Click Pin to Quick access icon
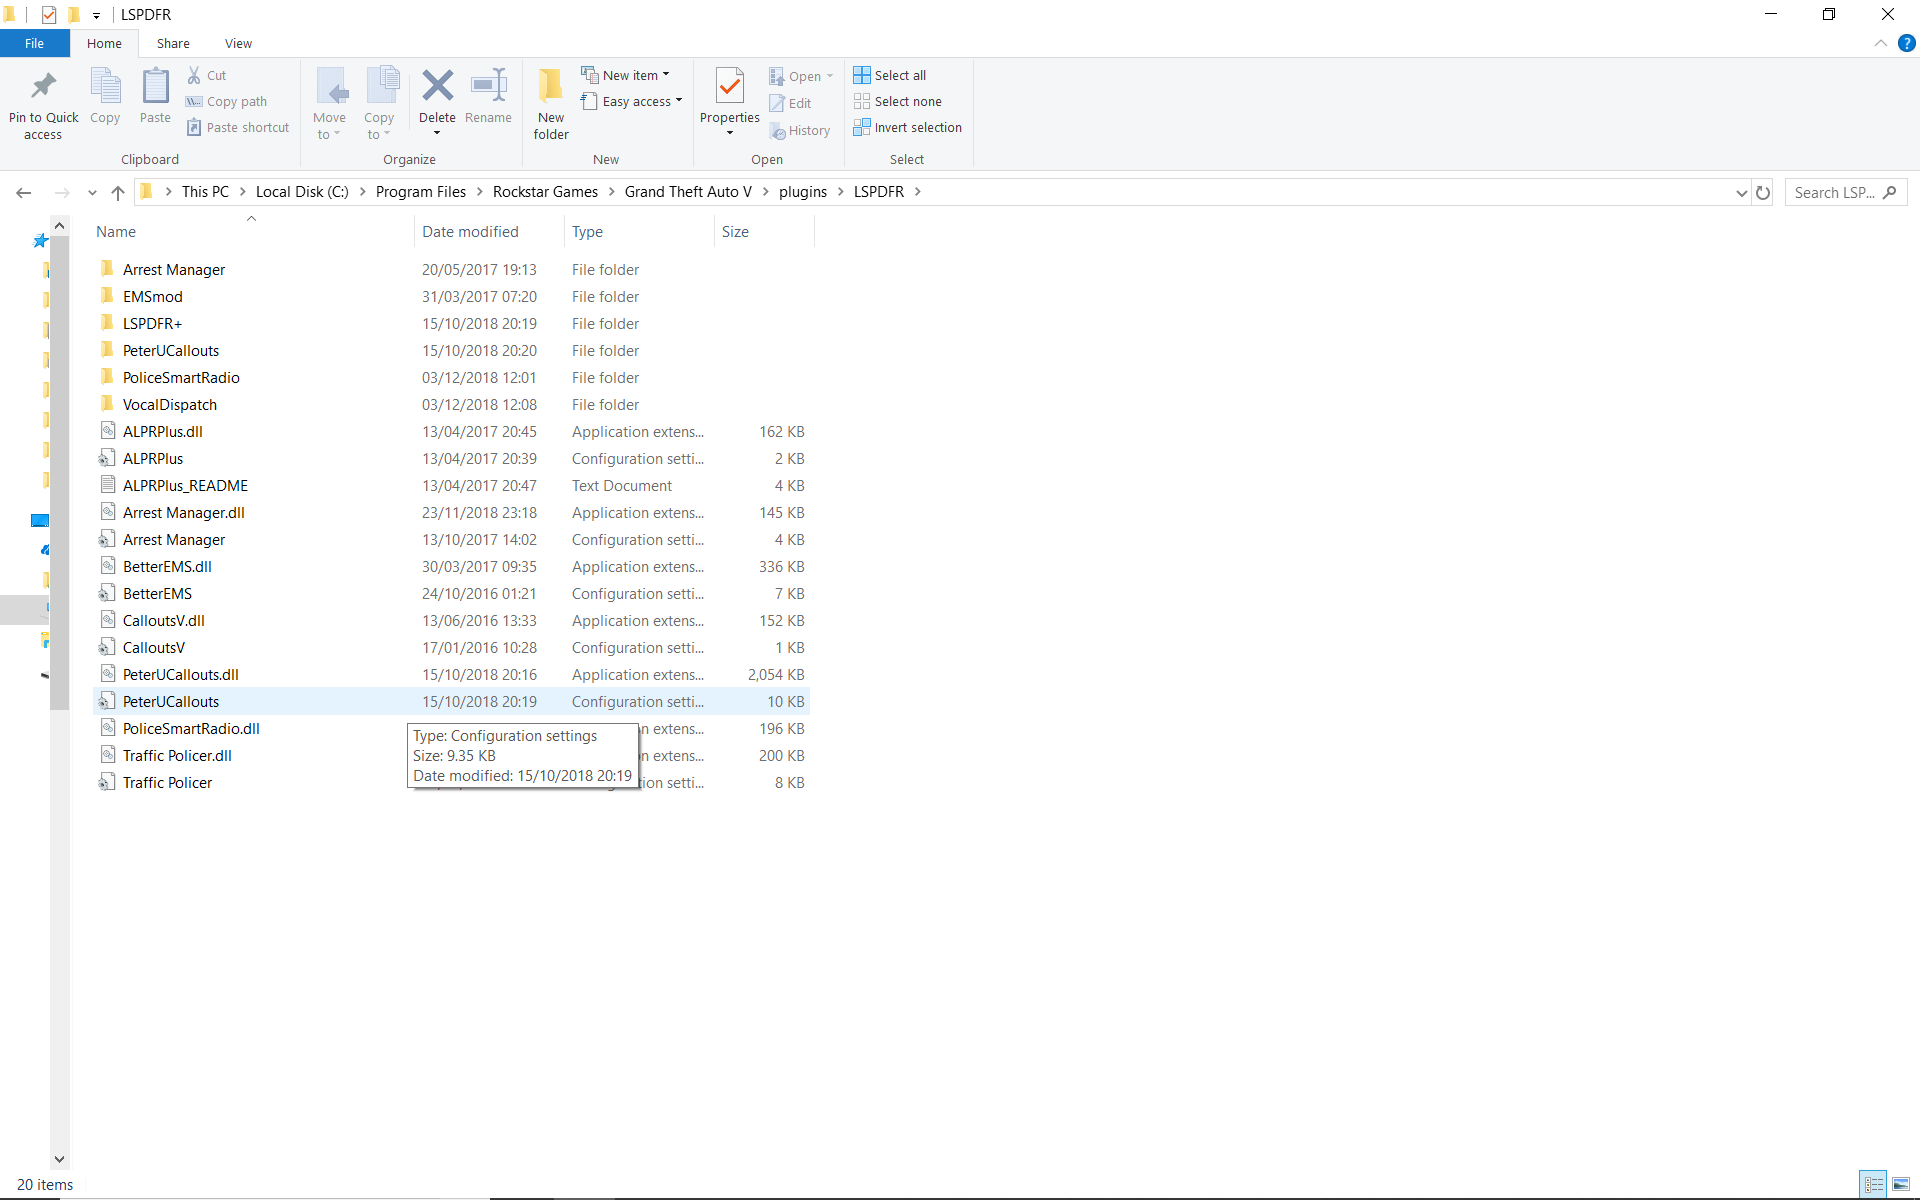Image resolution: width=1920 pixels, height=1200 pixels. point(43,87)
